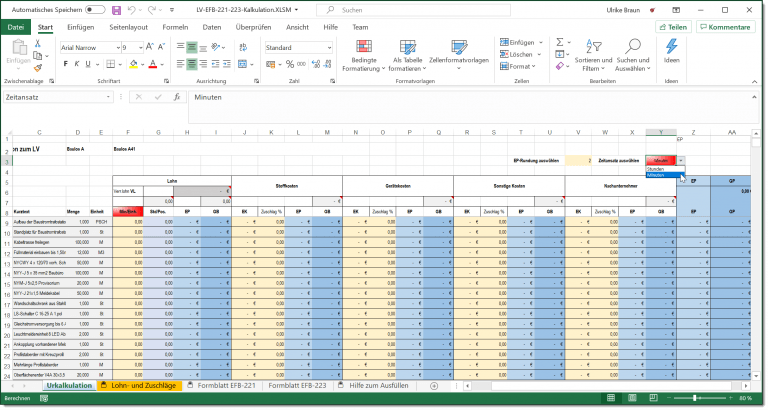Apply italic formatting
The image size is (768, 410).
point(77,64)
